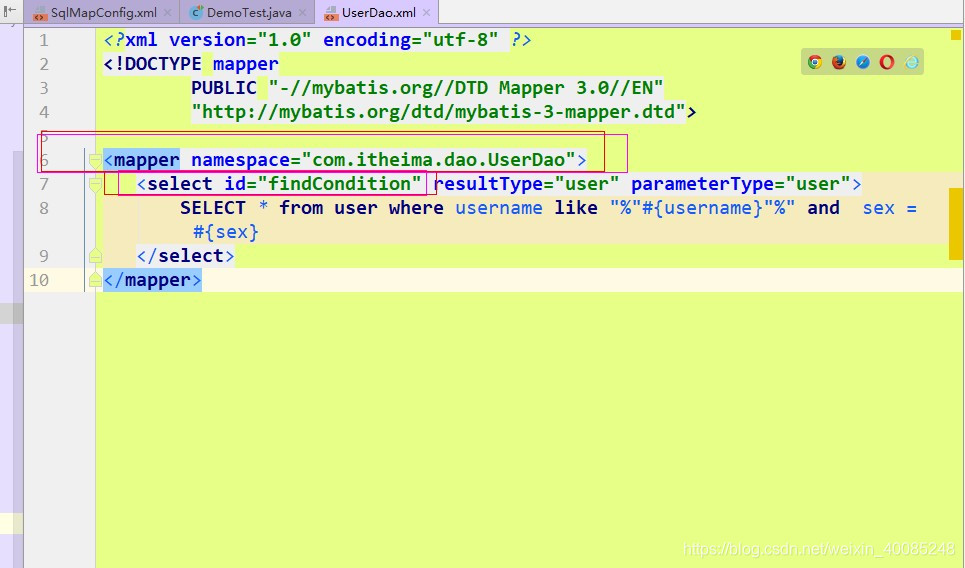Close the DemoTest.java tab
The height and width of the screenshot is (568, 965).
tap(302, 12)
